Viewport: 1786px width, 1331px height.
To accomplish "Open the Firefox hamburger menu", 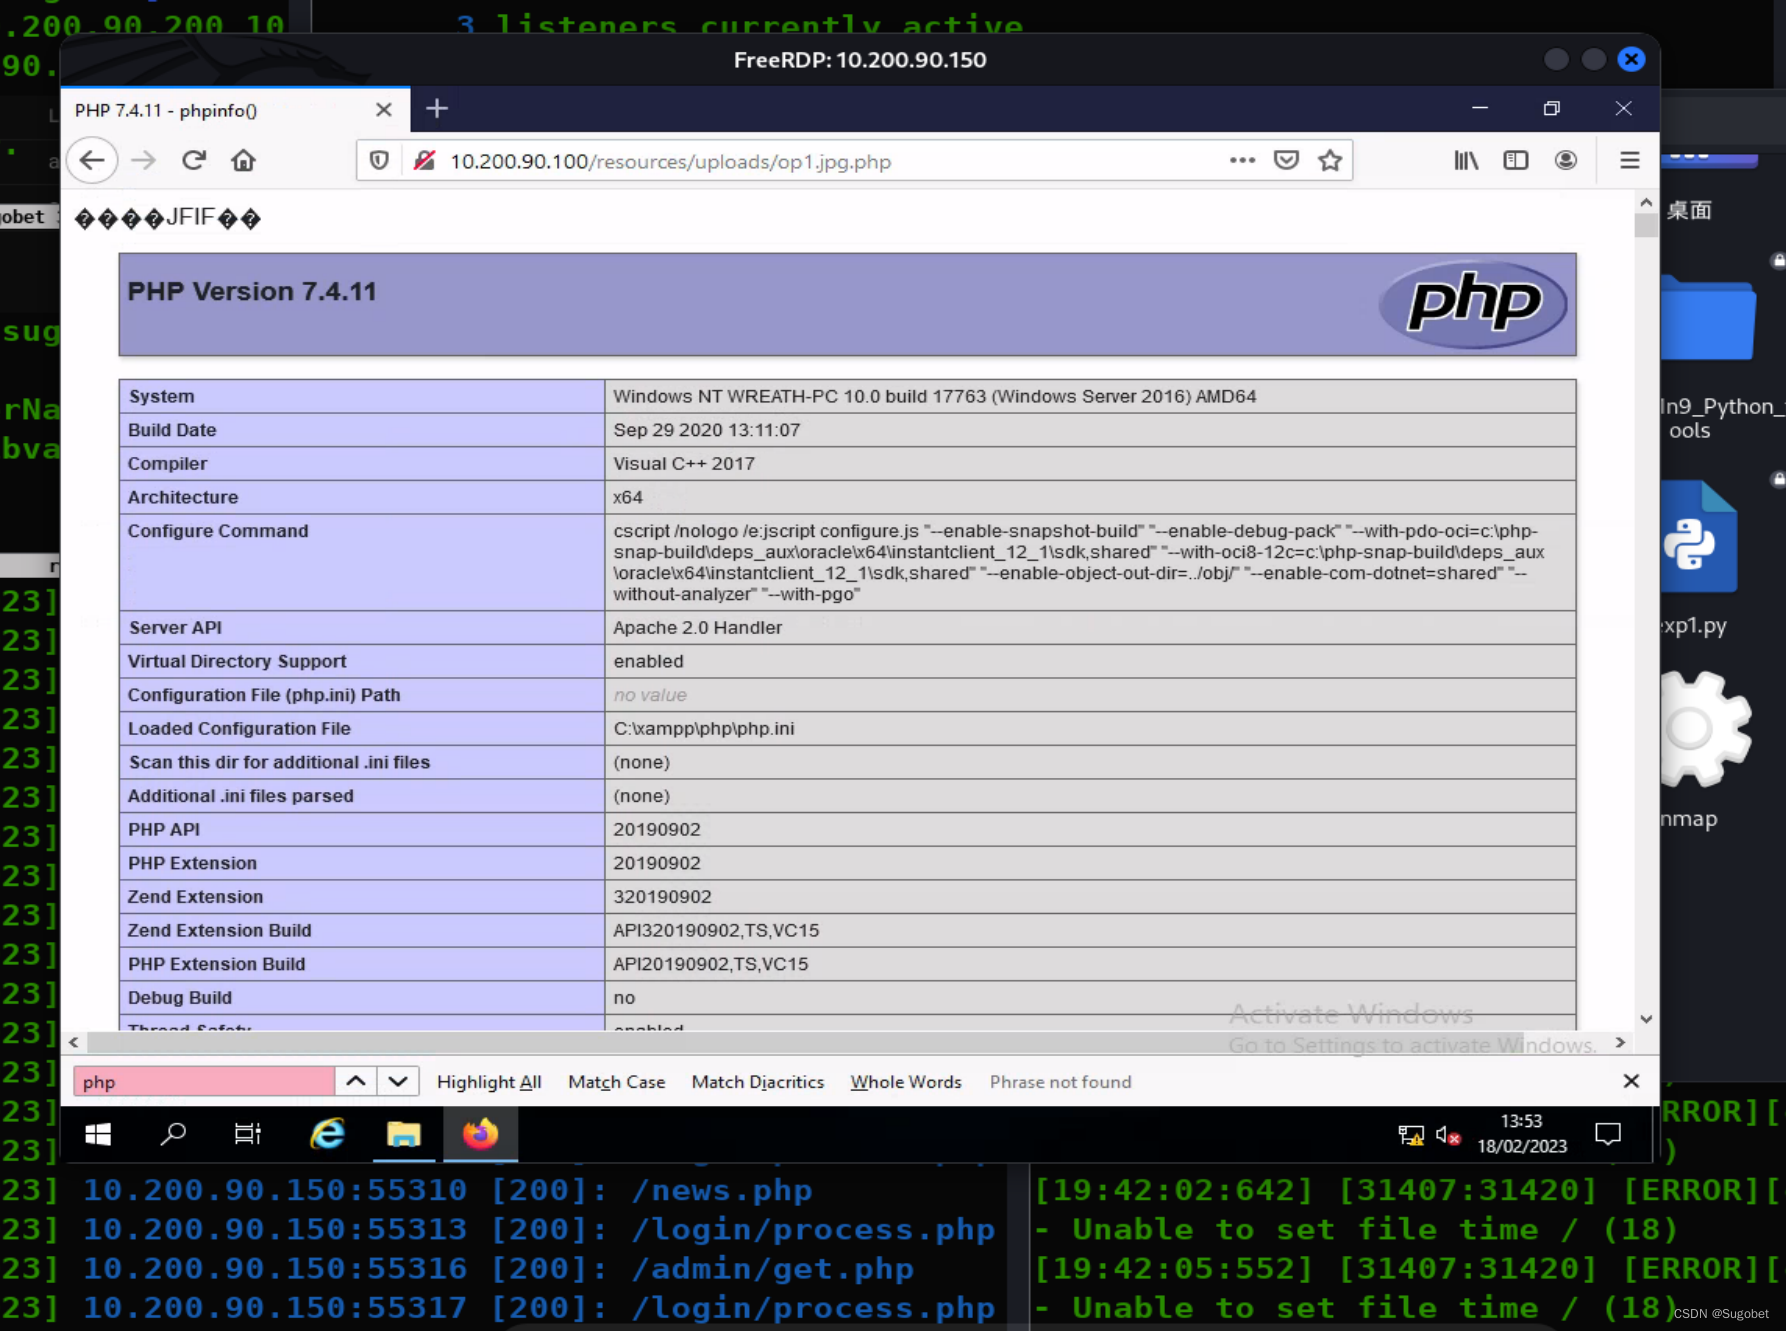I will pos(1630,160).
